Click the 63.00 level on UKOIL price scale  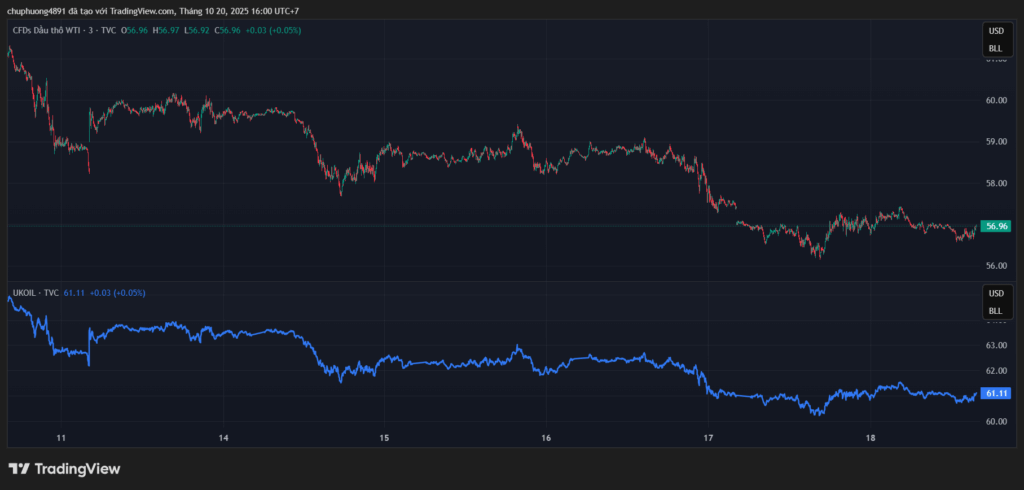pyautogui.click(x=995, y=346)
